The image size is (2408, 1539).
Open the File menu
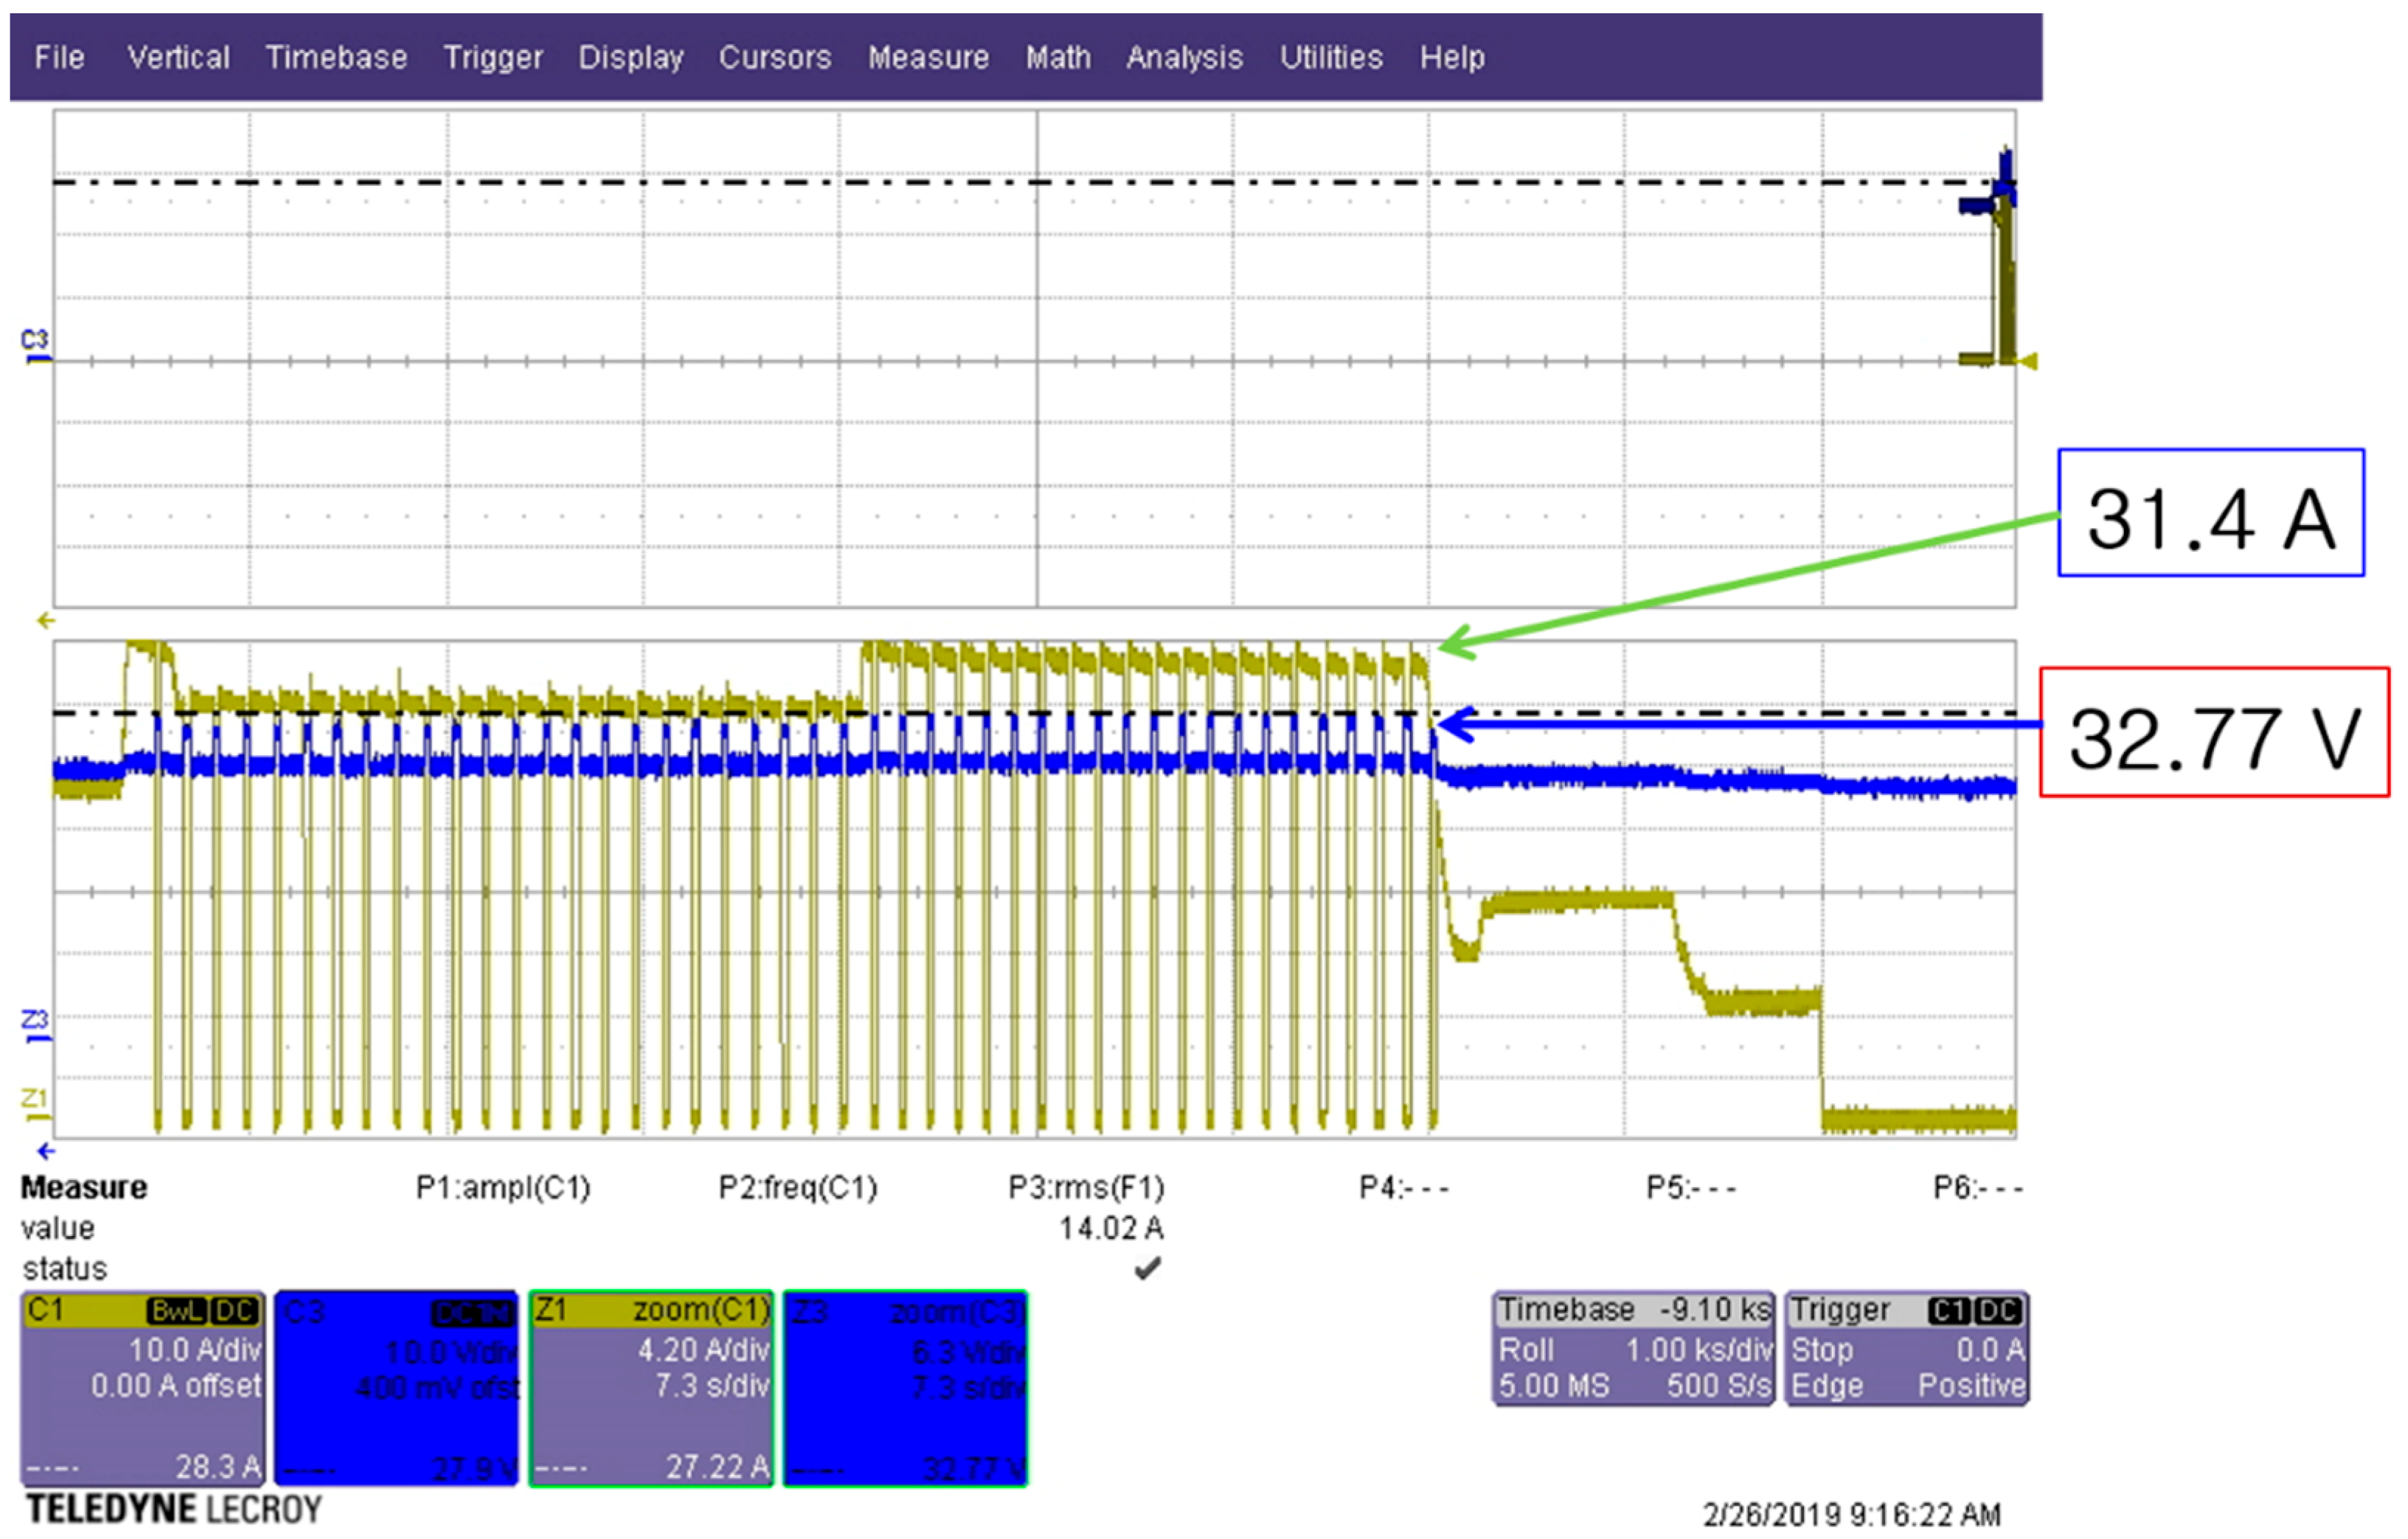click(59, 57)
